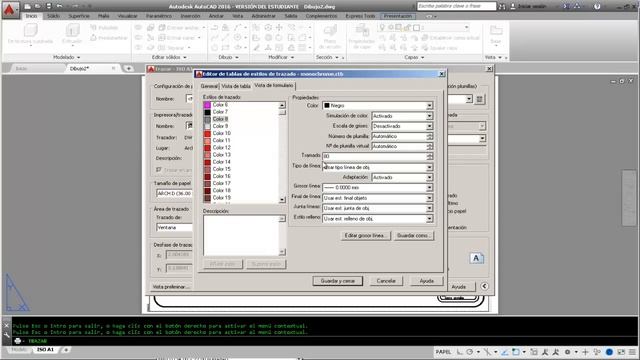Open the Grosor línea dropdown
The image size is (640, 360).
click(378, 188)
